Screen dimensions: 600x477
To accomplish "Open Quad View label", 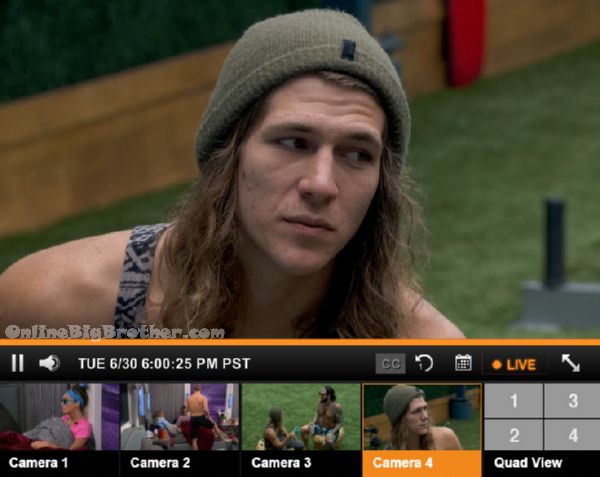I will point(528,463).
